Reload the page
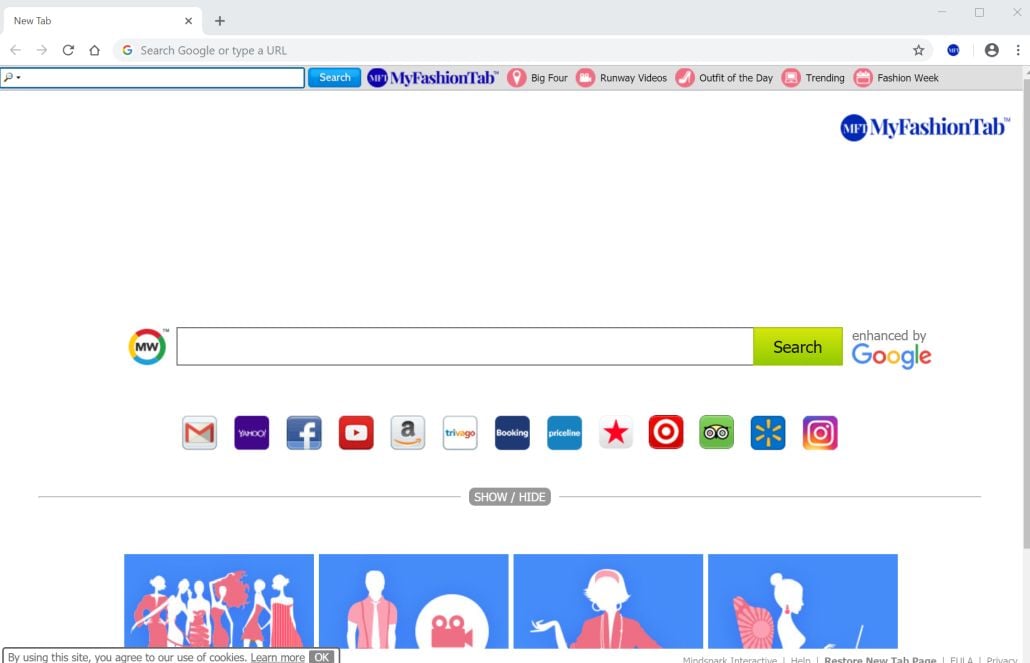Screen dimensions: 1030x663 68,50
